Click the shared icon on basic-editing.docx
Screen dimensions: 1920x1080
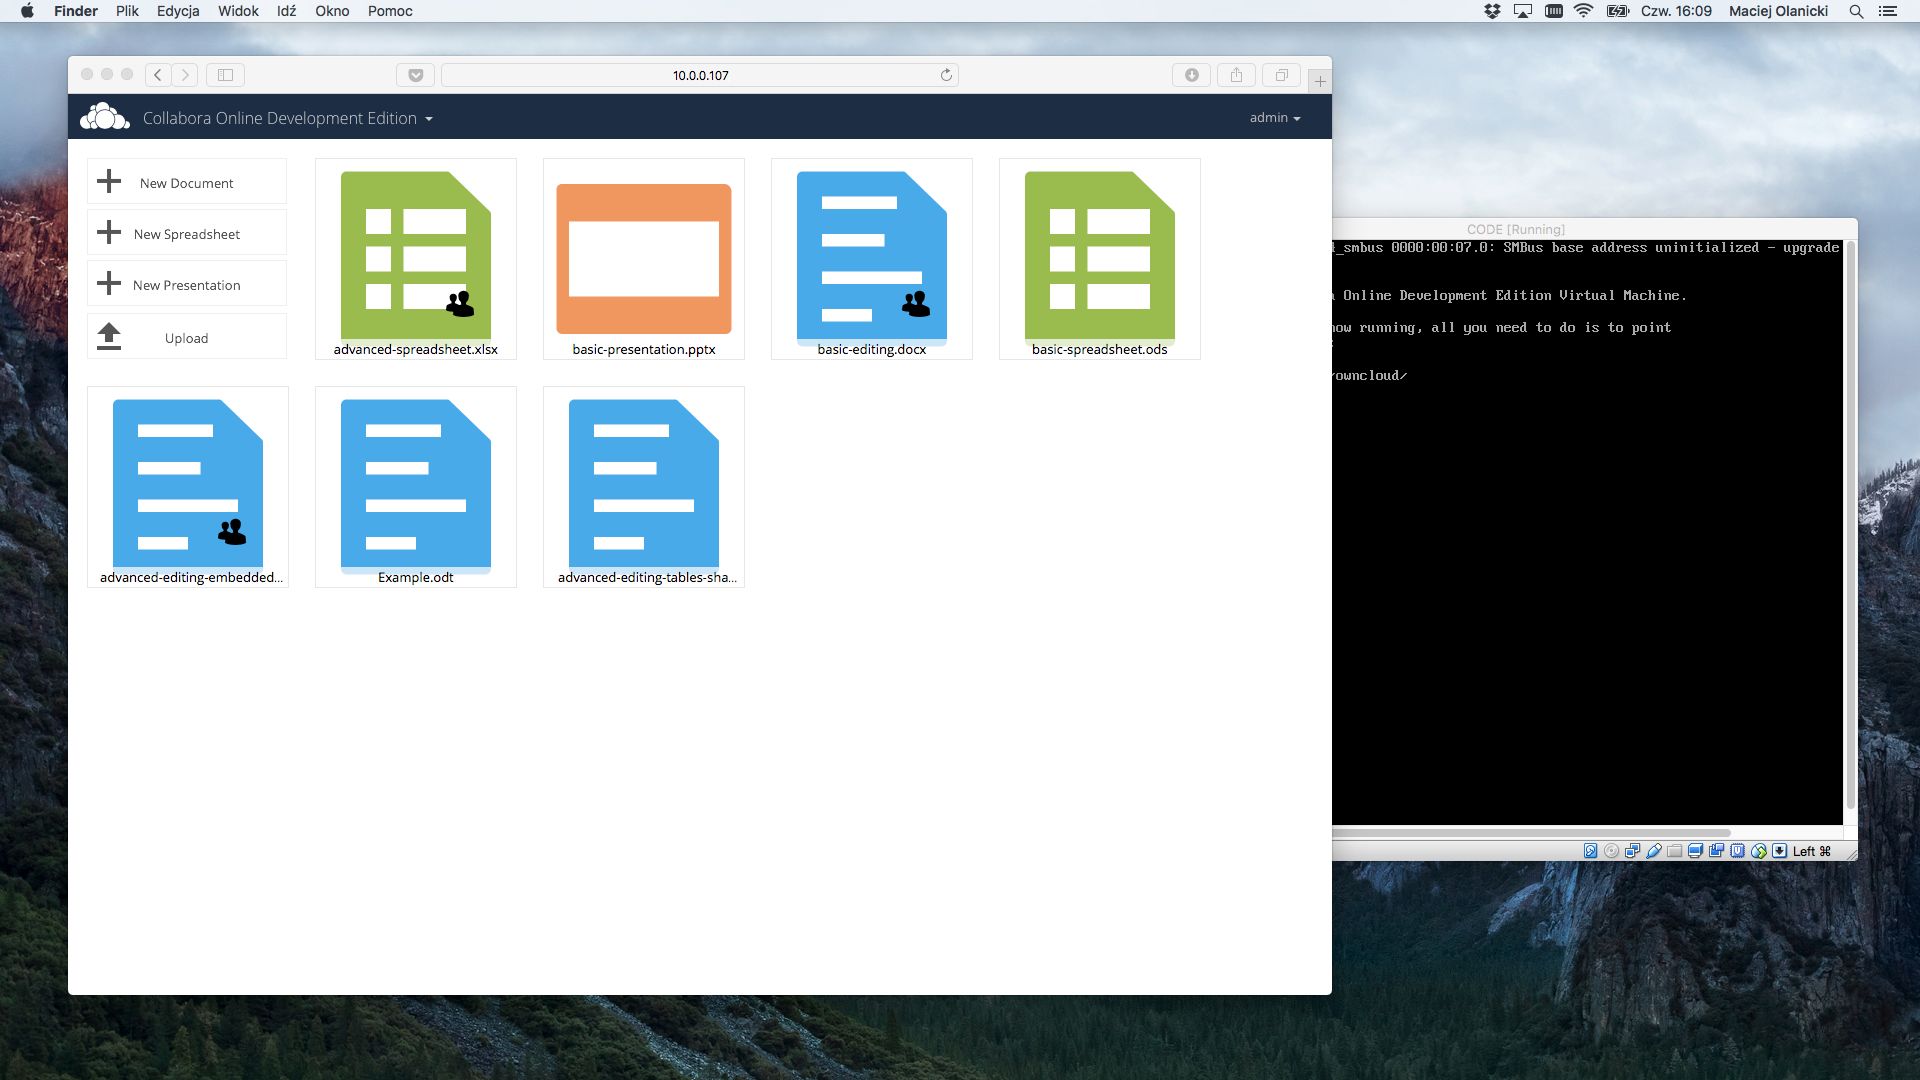pyautogui.click(x=915, y=304)
